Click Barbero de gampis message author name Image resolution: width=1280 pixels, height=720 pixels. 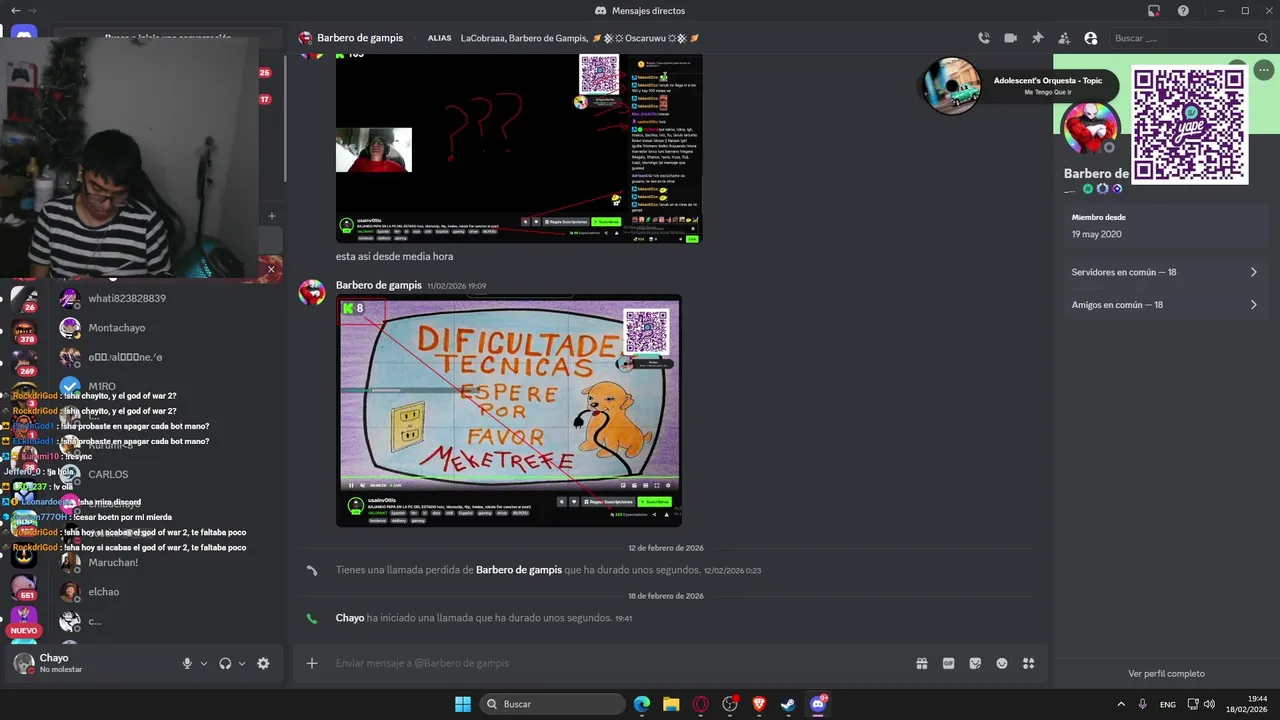(x=378, y=285)
